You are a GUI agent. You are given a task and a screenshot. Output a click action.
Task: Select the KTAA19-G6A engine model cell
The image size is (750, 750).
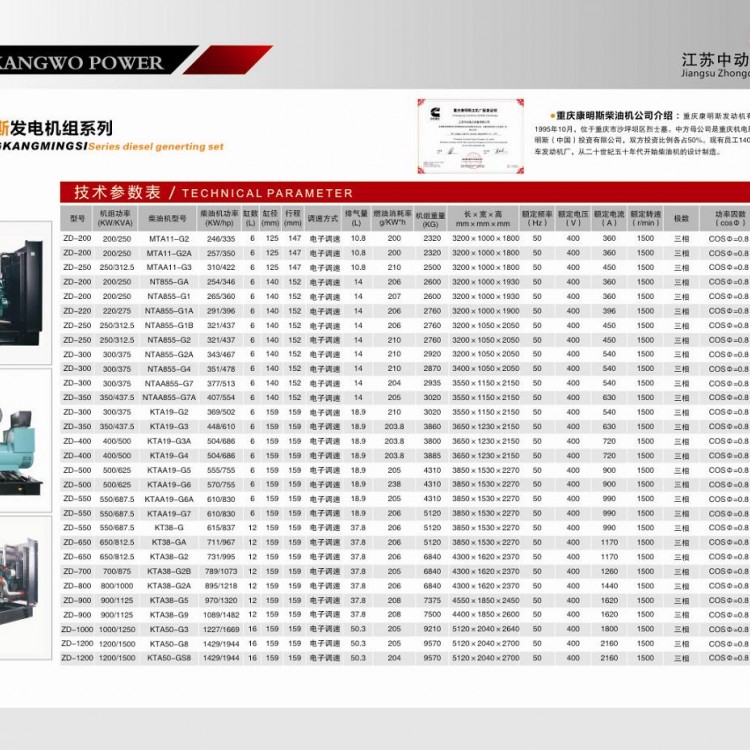tap(169, 499)
